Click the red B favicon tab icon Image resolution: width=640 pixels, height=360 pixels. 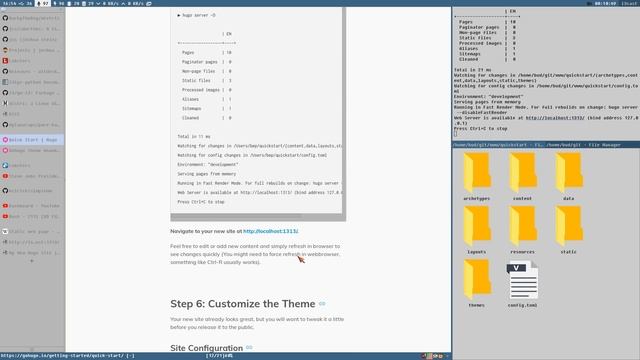(x=5, y=61)
